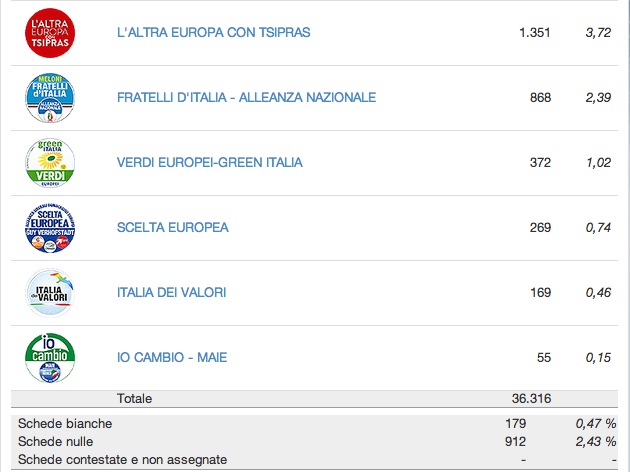Click Schede contestate e non assegnate row
630x472 pixels.
[314, 460]
